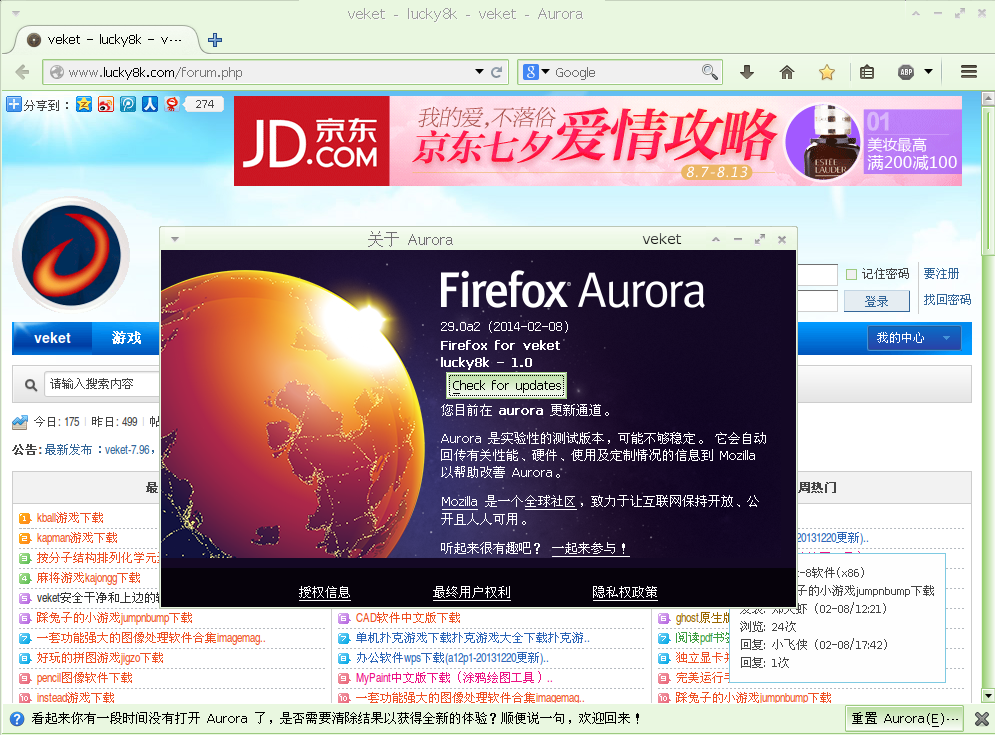This screenshot has width=995, height=735.
Task: Click the lucky8k forum logo
Action: pos(71,255)
